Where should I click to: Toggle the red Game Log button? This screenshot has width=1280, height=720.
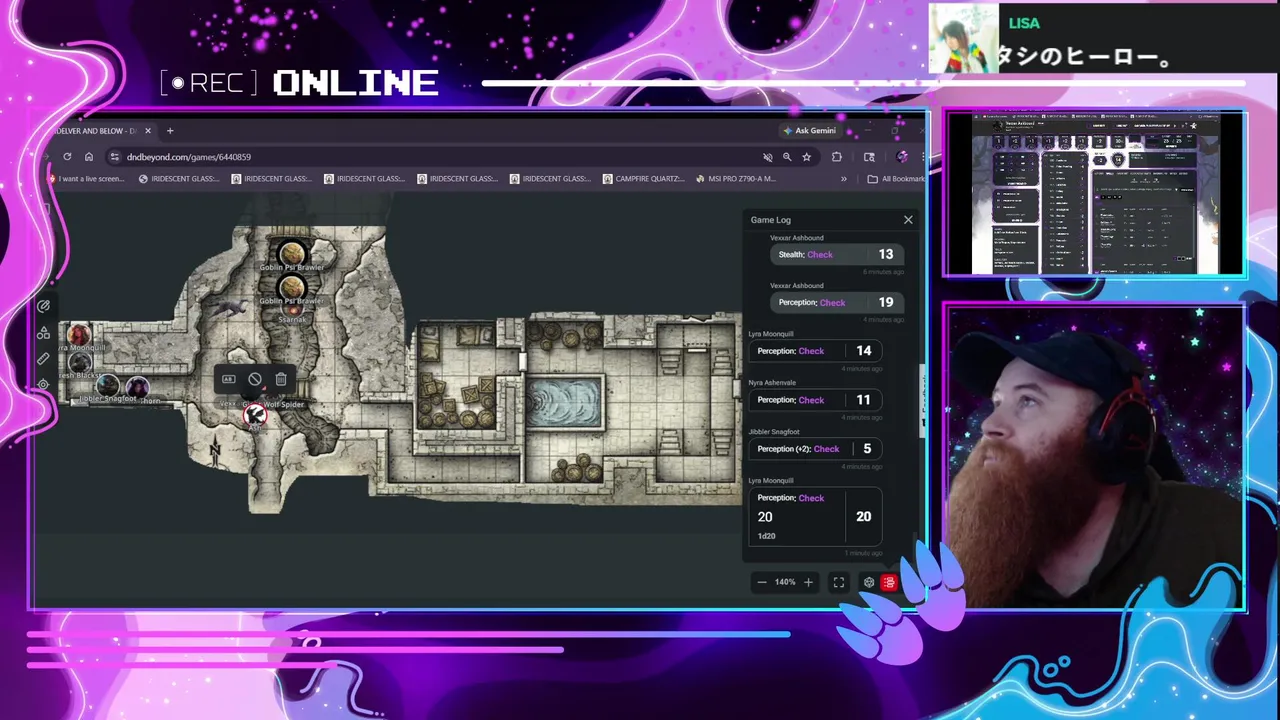tap(889, 582)
